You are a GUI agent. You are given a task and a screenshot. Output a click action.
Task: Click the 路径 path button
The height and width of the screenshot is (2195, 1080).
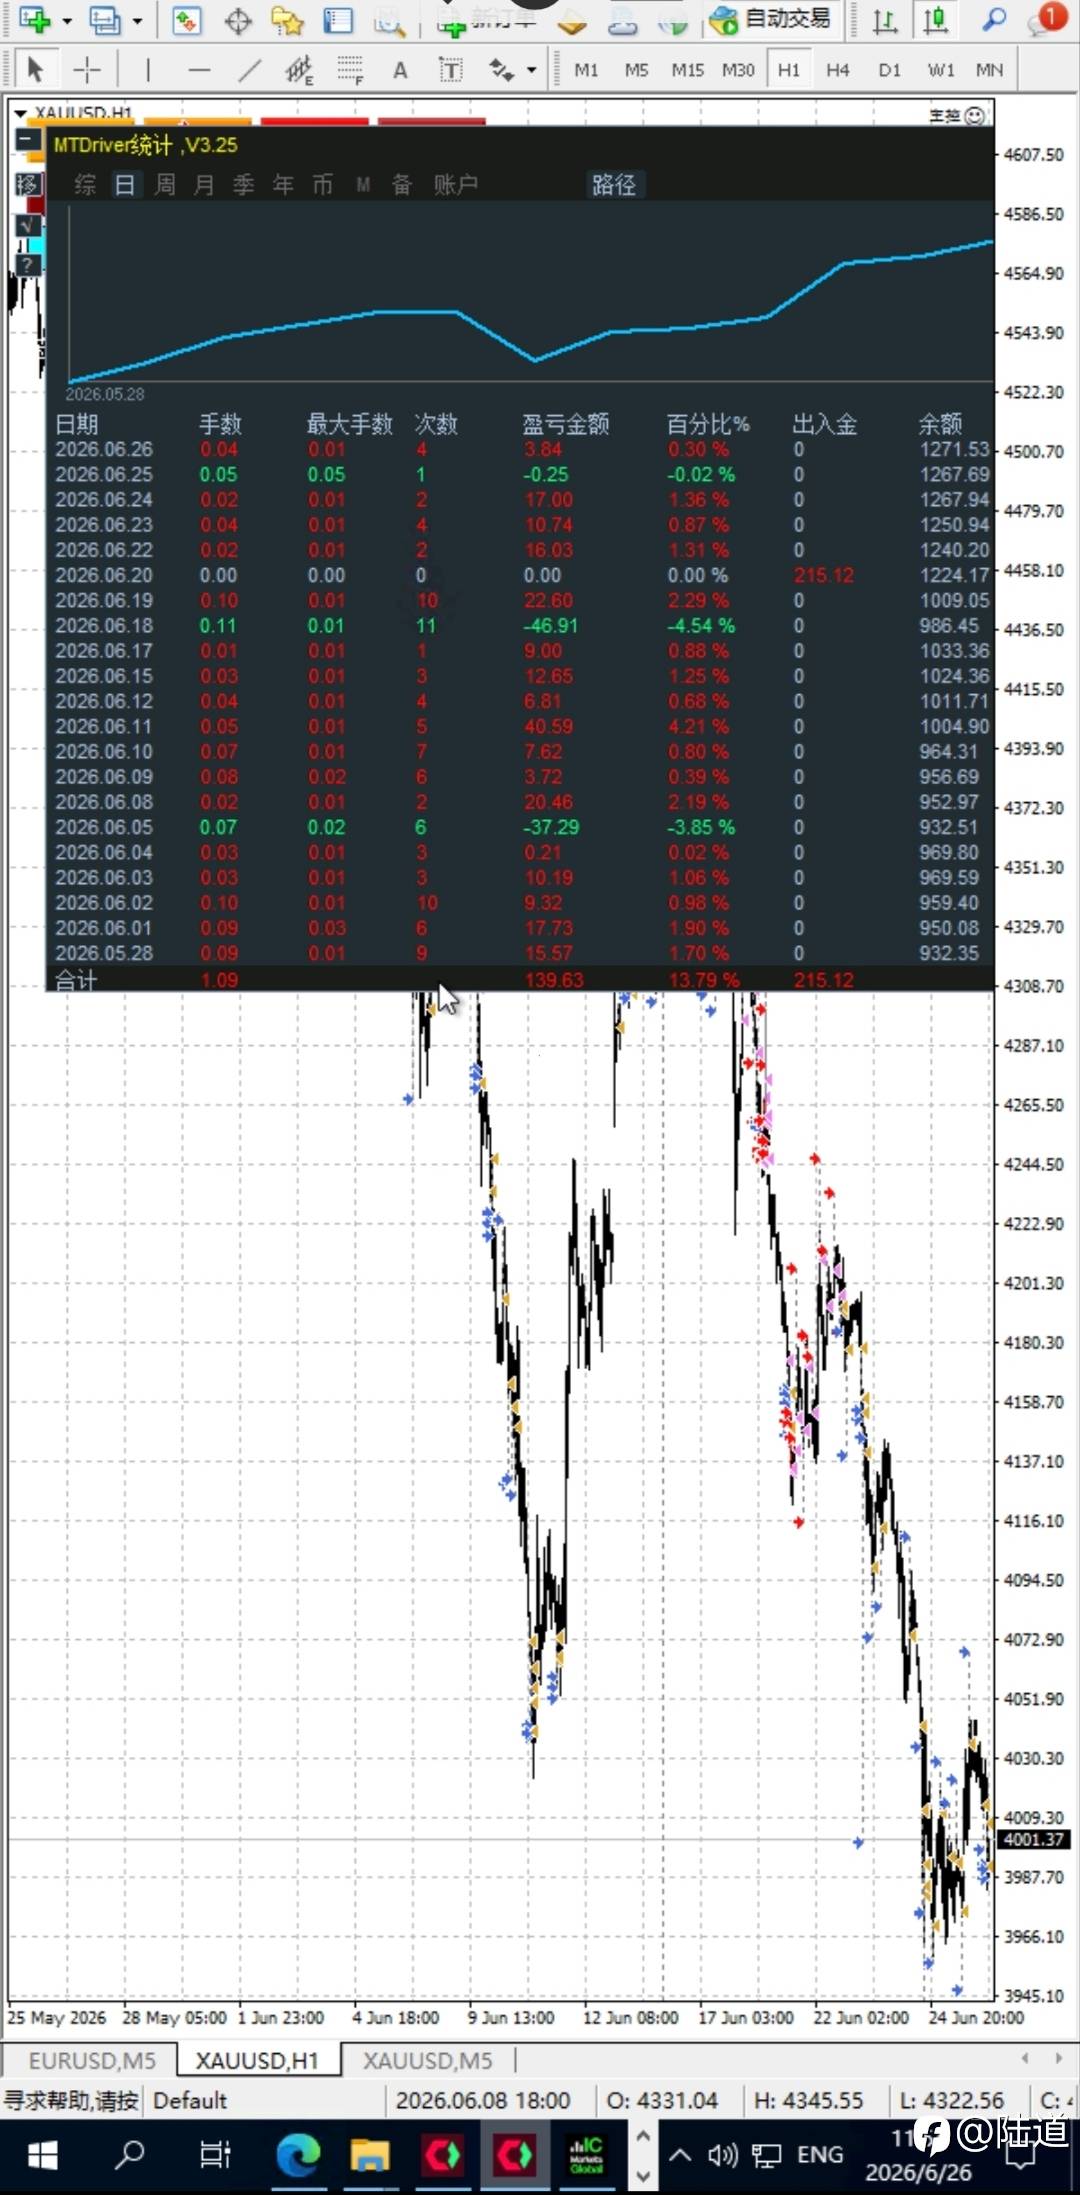614,184
